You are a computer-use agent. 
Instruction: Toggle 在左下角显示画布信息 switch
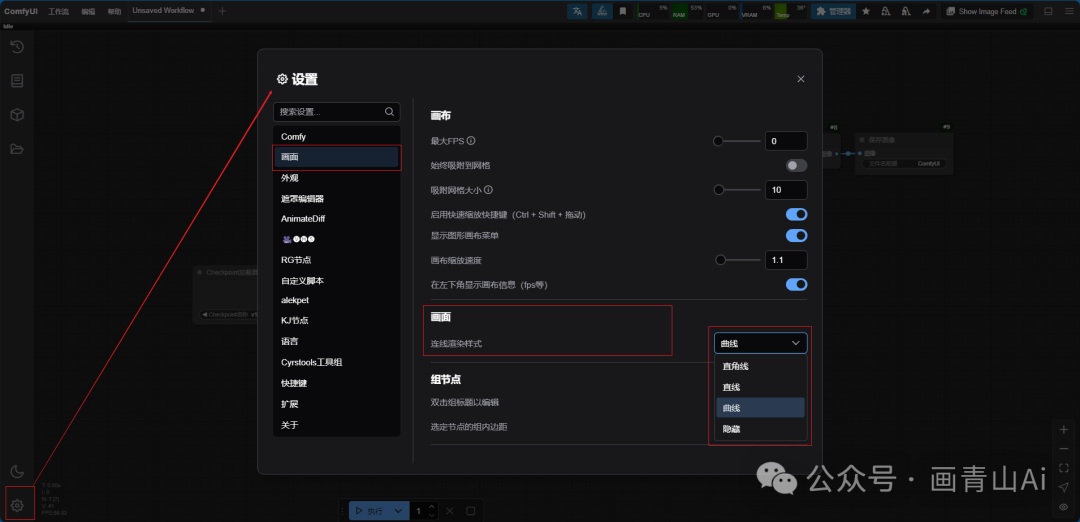click(796, 284)
